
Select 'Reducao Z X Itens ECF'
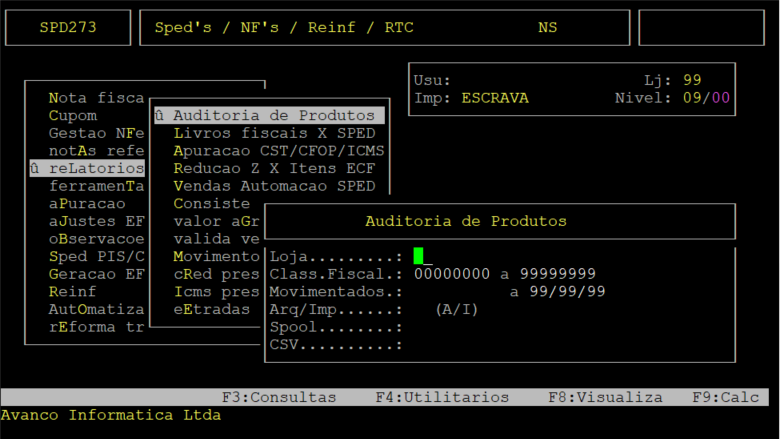(274, 169)
